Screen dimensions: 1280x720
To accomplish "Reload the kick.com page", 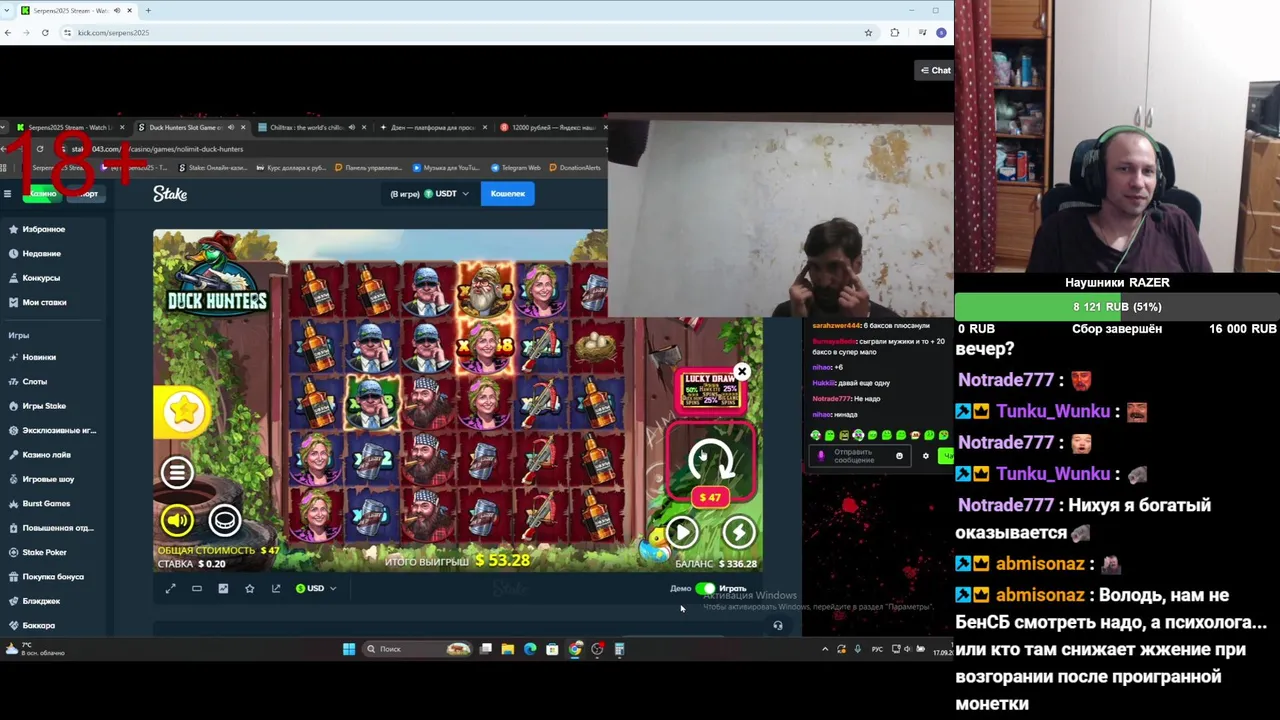I will [45, 33].
